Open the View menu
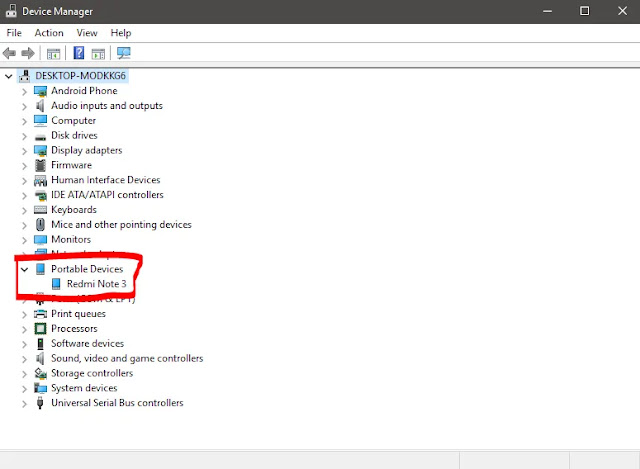640x469 pixels. pos(87,33)
